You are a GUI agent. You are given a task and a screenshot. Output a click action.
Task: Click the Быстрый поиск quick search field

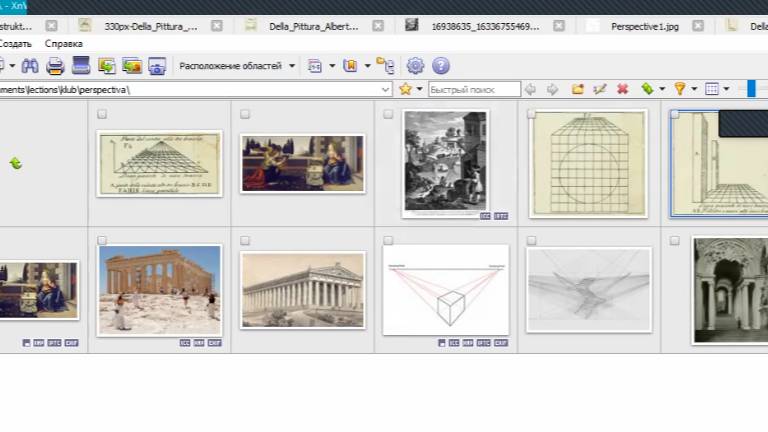474,90
